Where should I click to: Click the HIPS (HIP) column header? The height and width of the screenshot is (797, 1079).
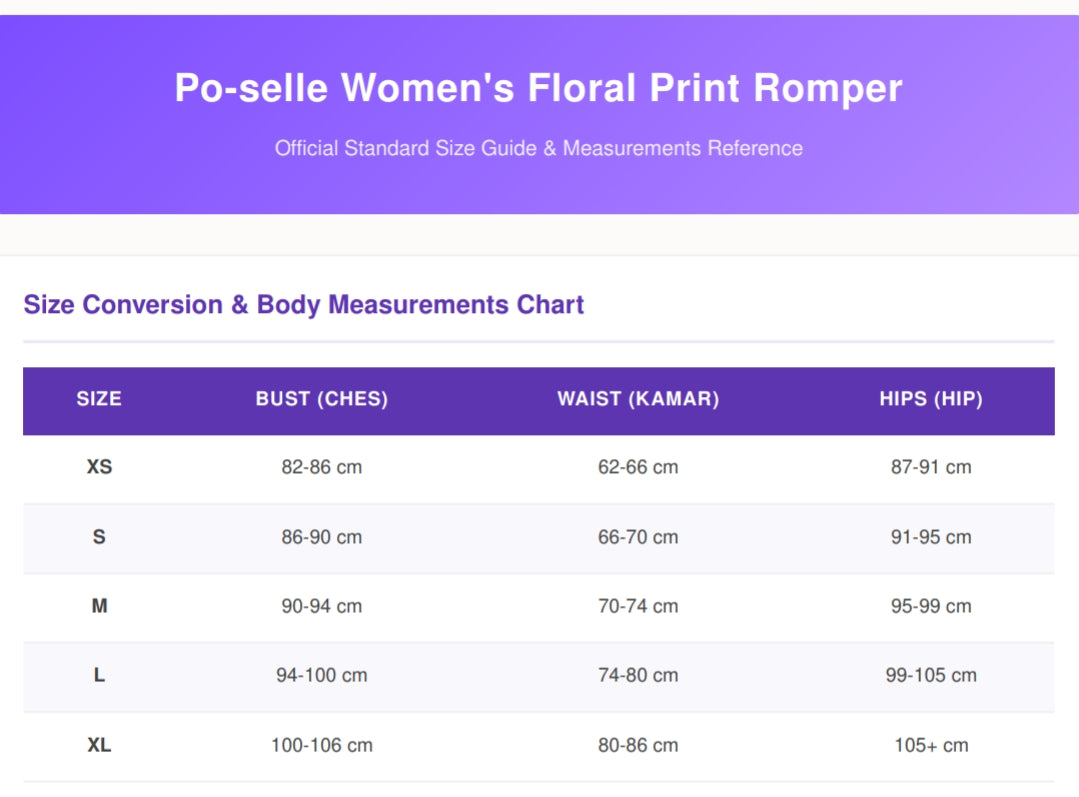pos(931,398)
